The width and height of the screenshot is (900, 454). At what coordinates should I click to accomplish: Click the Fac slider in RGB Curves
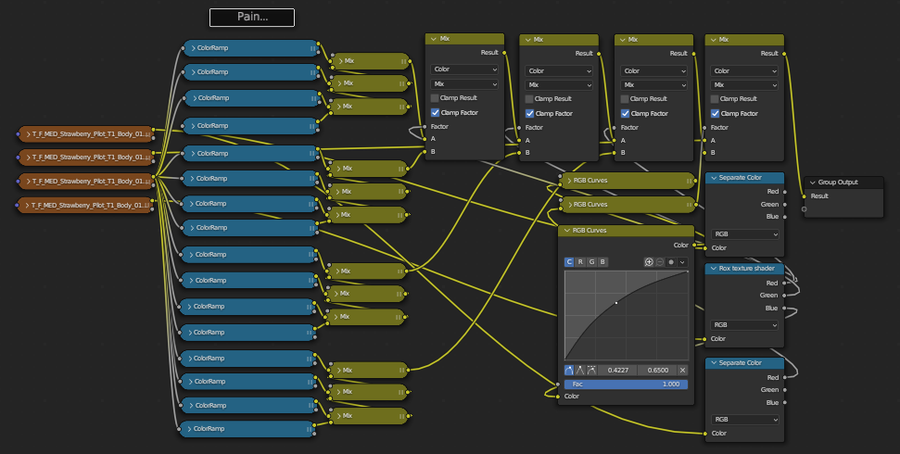626,384
